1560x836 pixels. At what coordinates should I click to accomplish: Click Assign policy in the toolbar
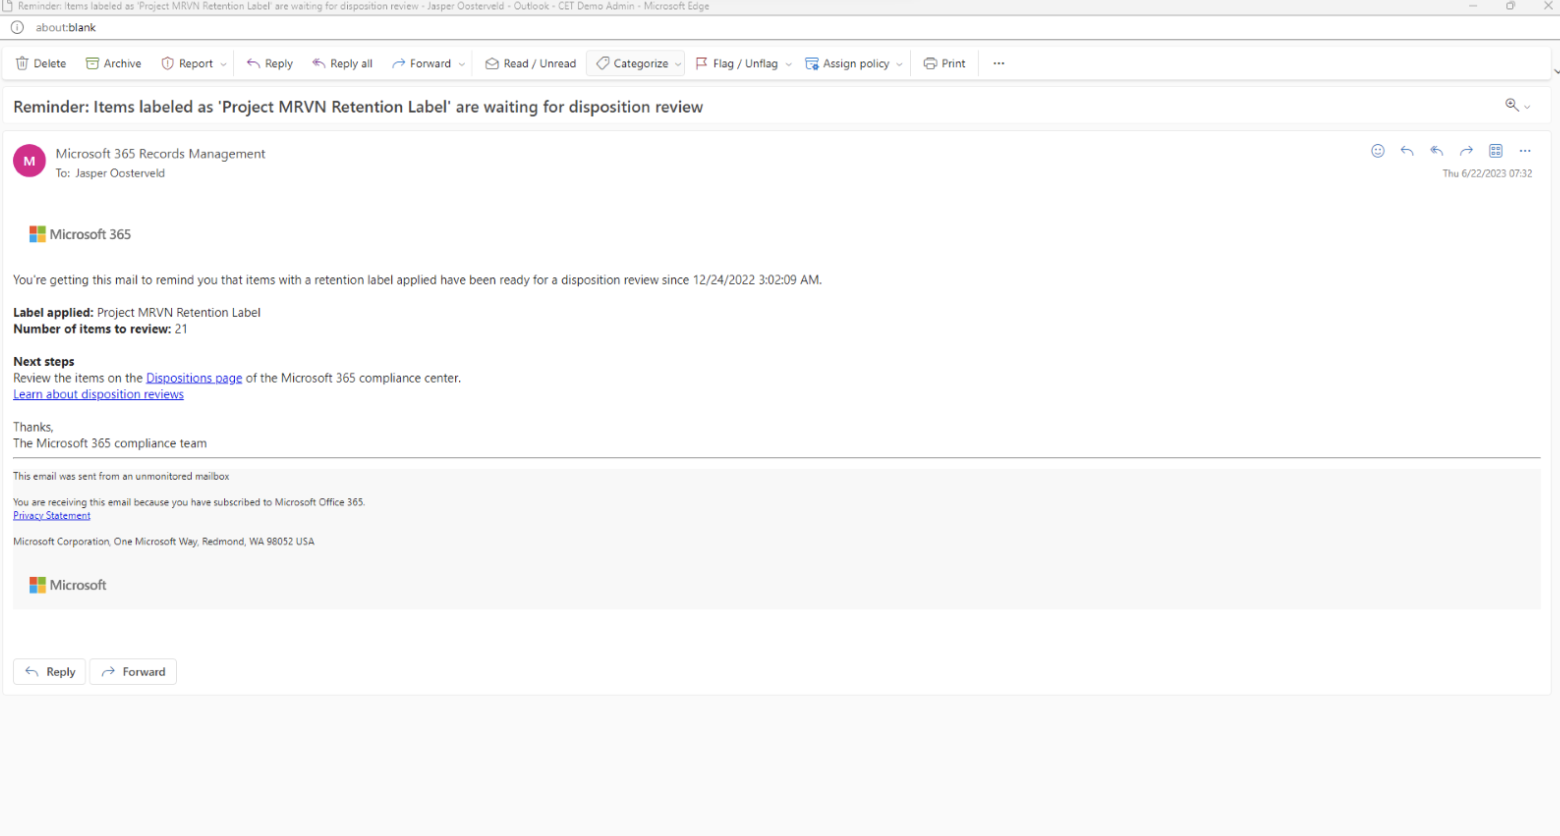tap(847, 63)
